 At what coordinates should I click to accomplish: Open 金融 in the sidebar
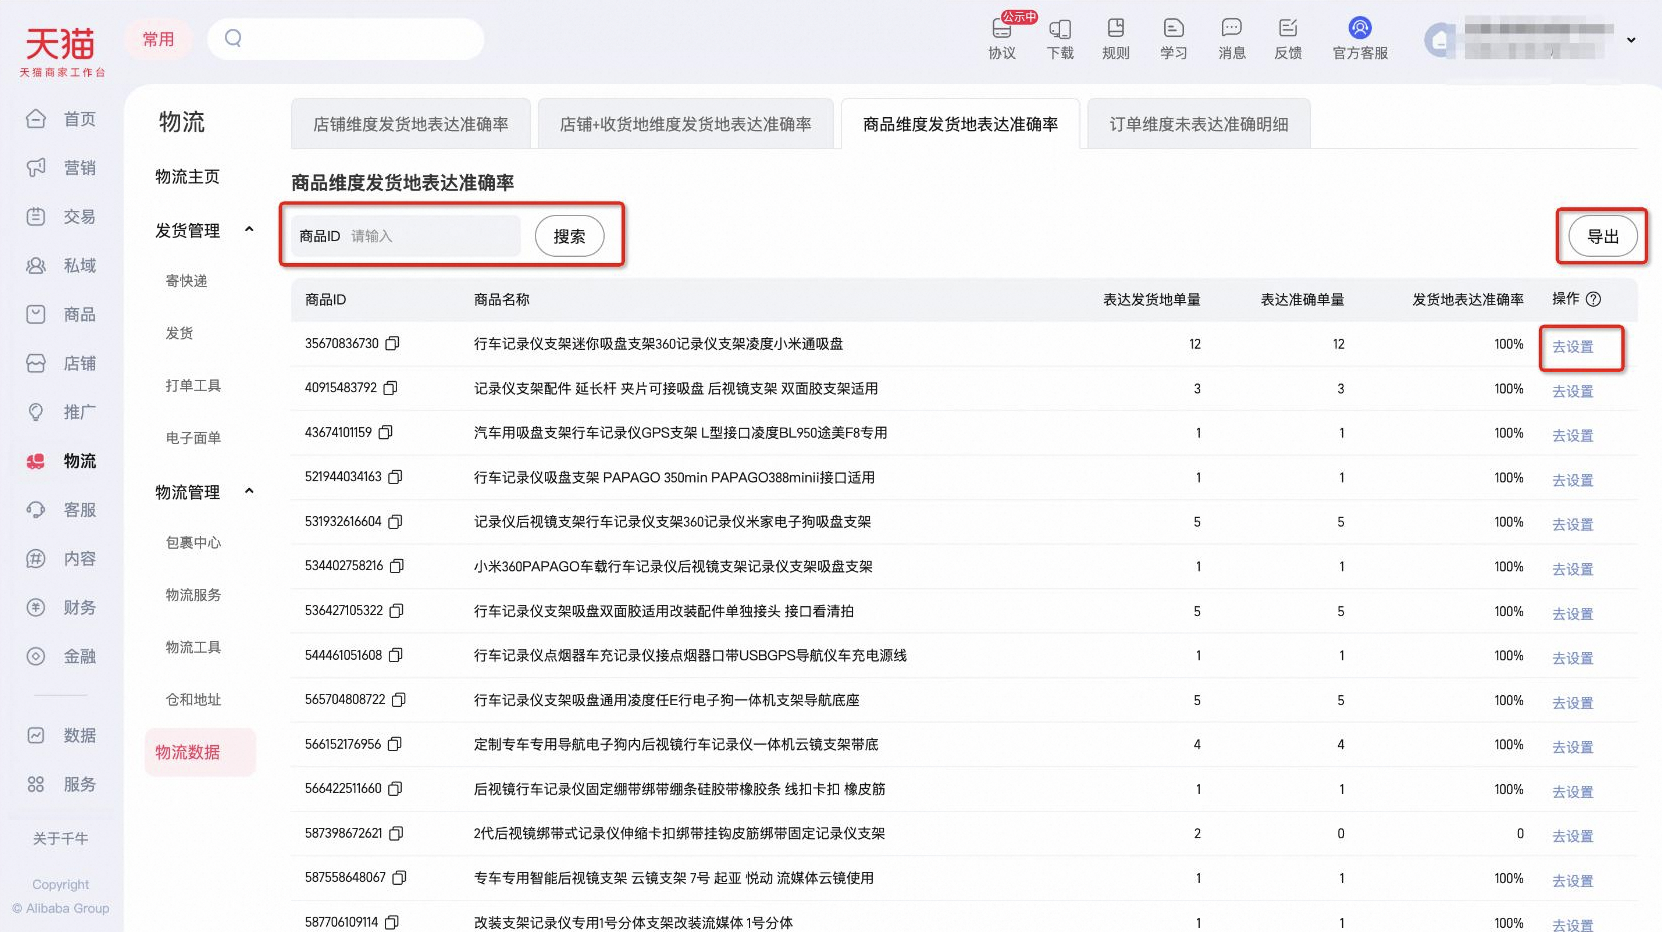click(62, 657)
